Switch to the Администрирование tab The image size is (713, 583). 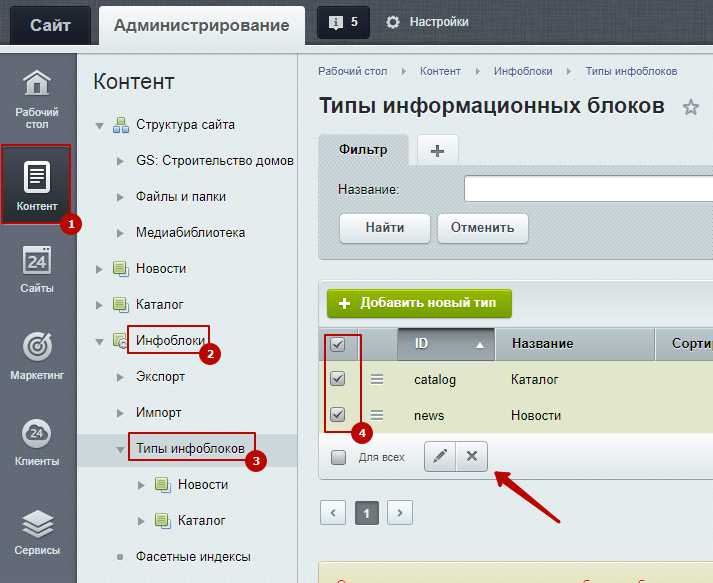tap(201, 25)
